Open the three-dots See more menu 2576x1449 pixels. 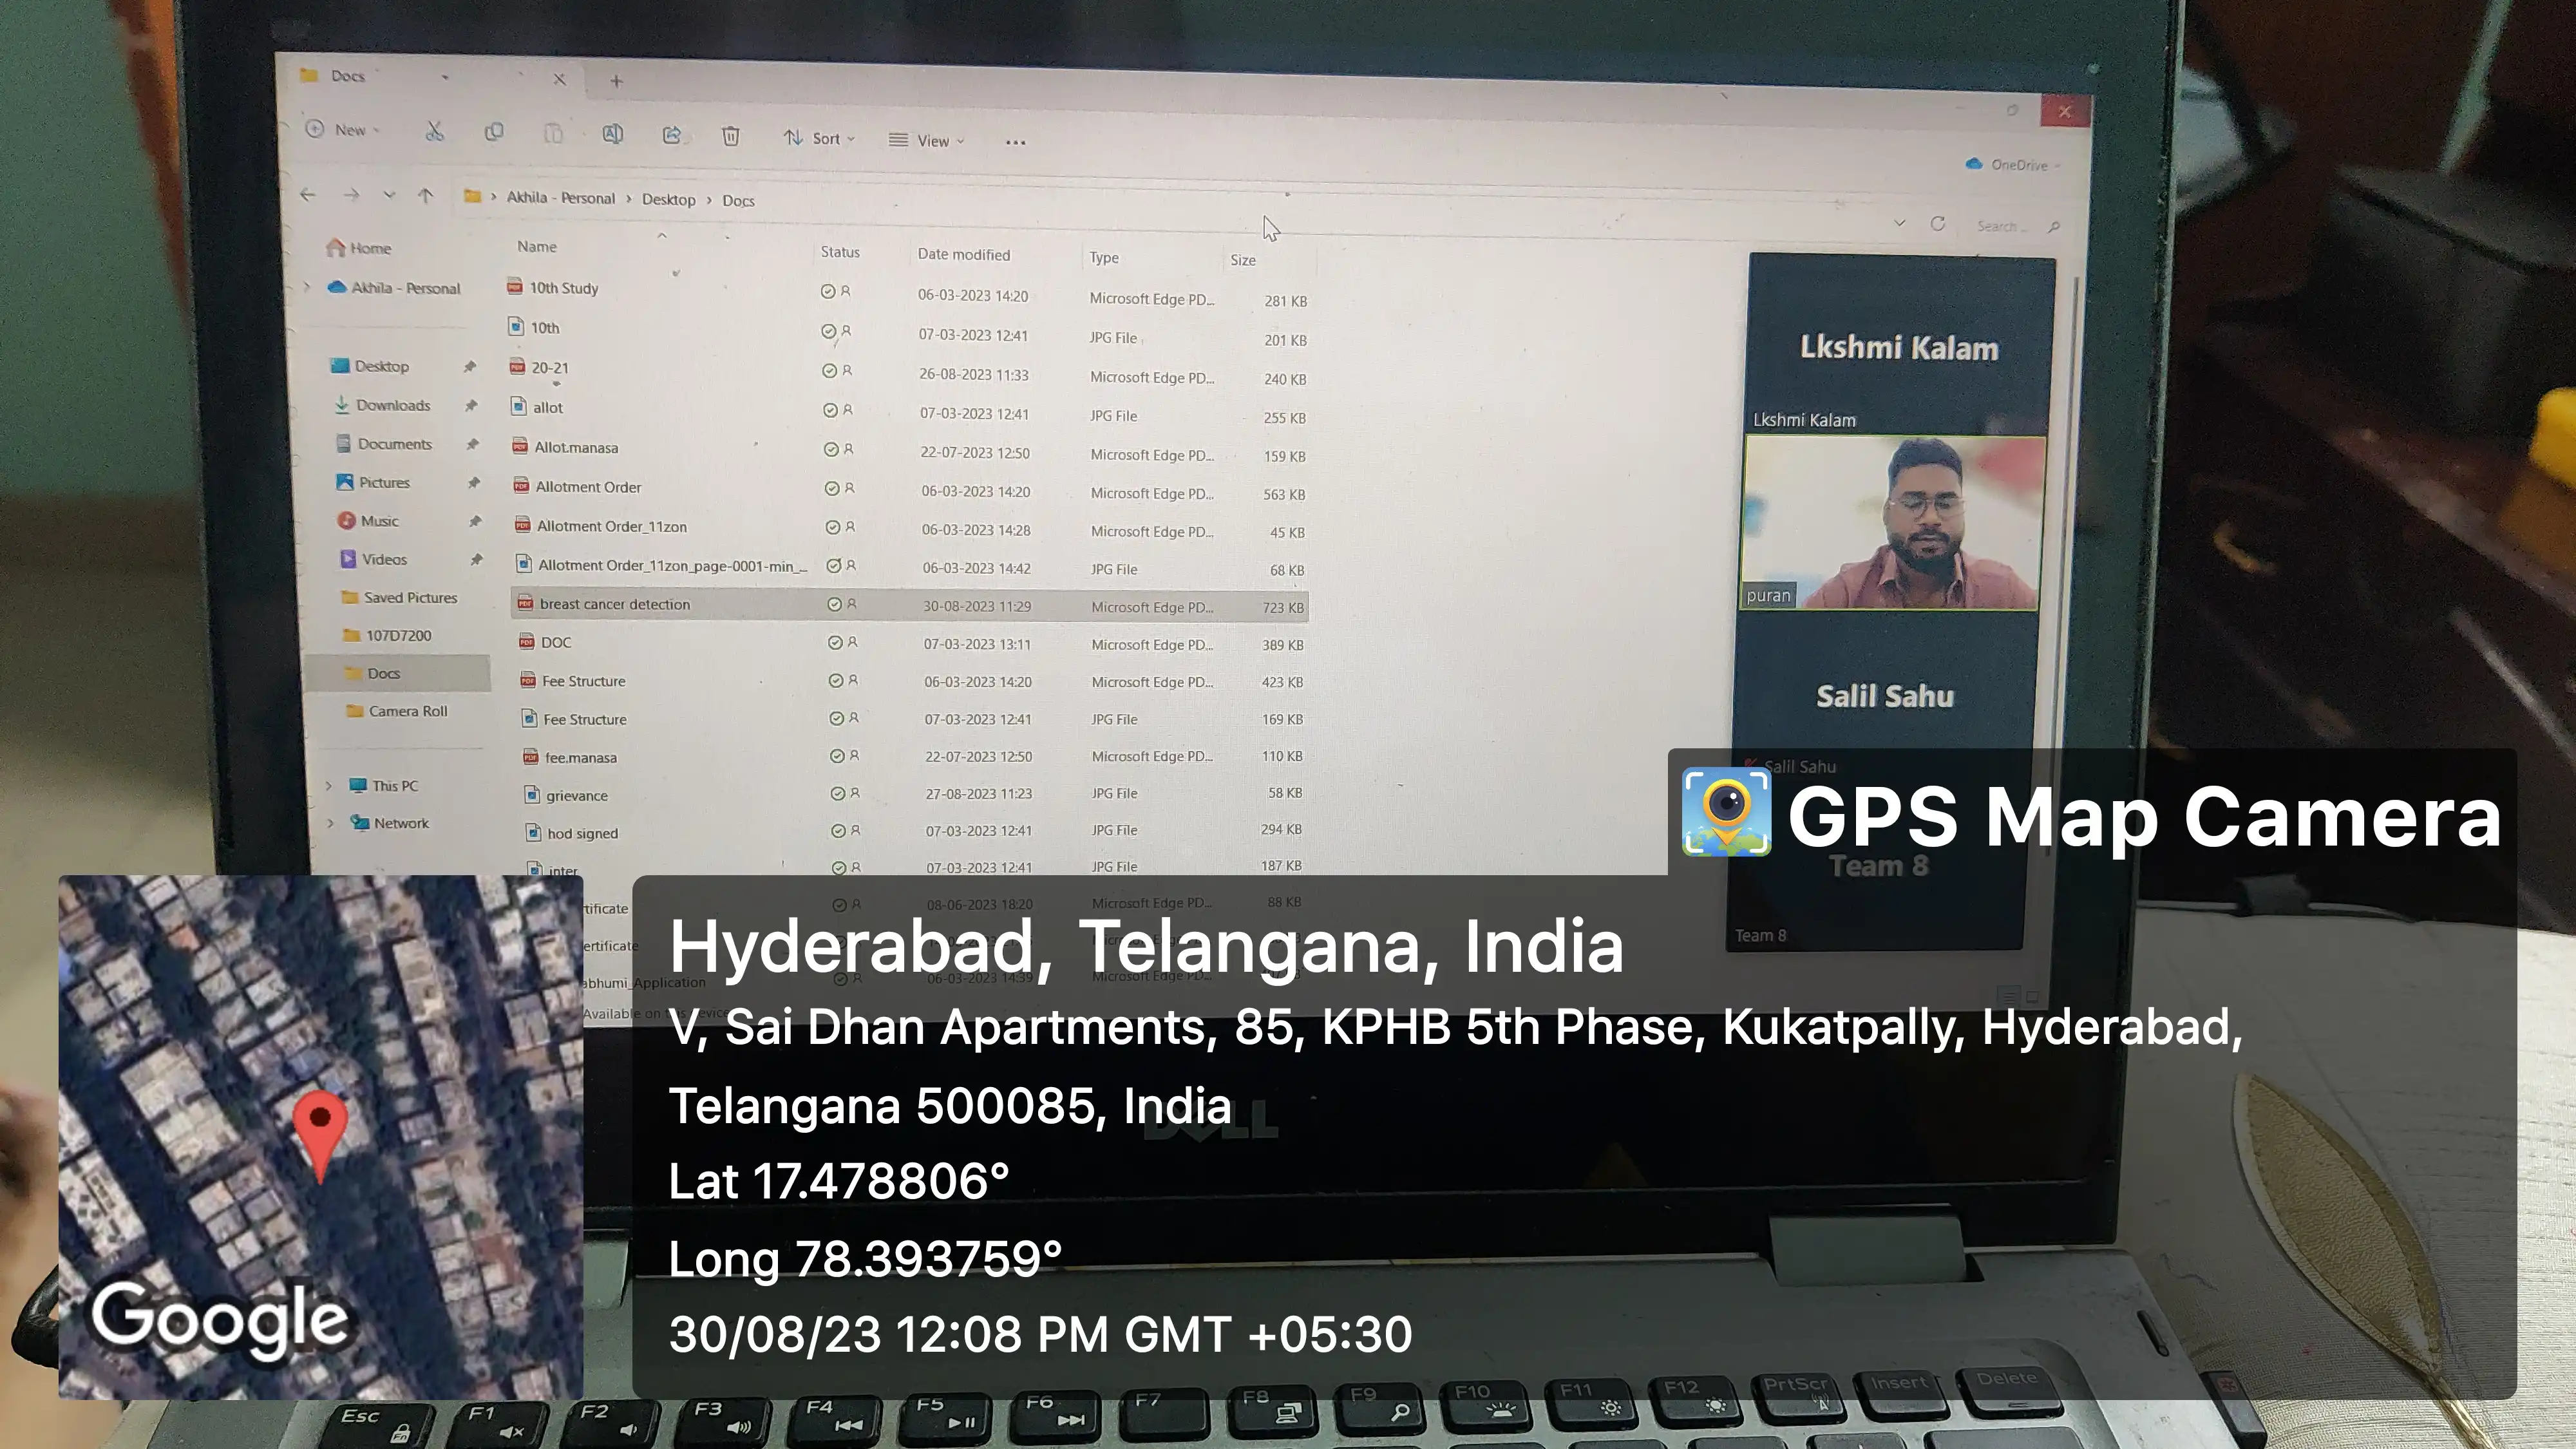pos(1015,142)
